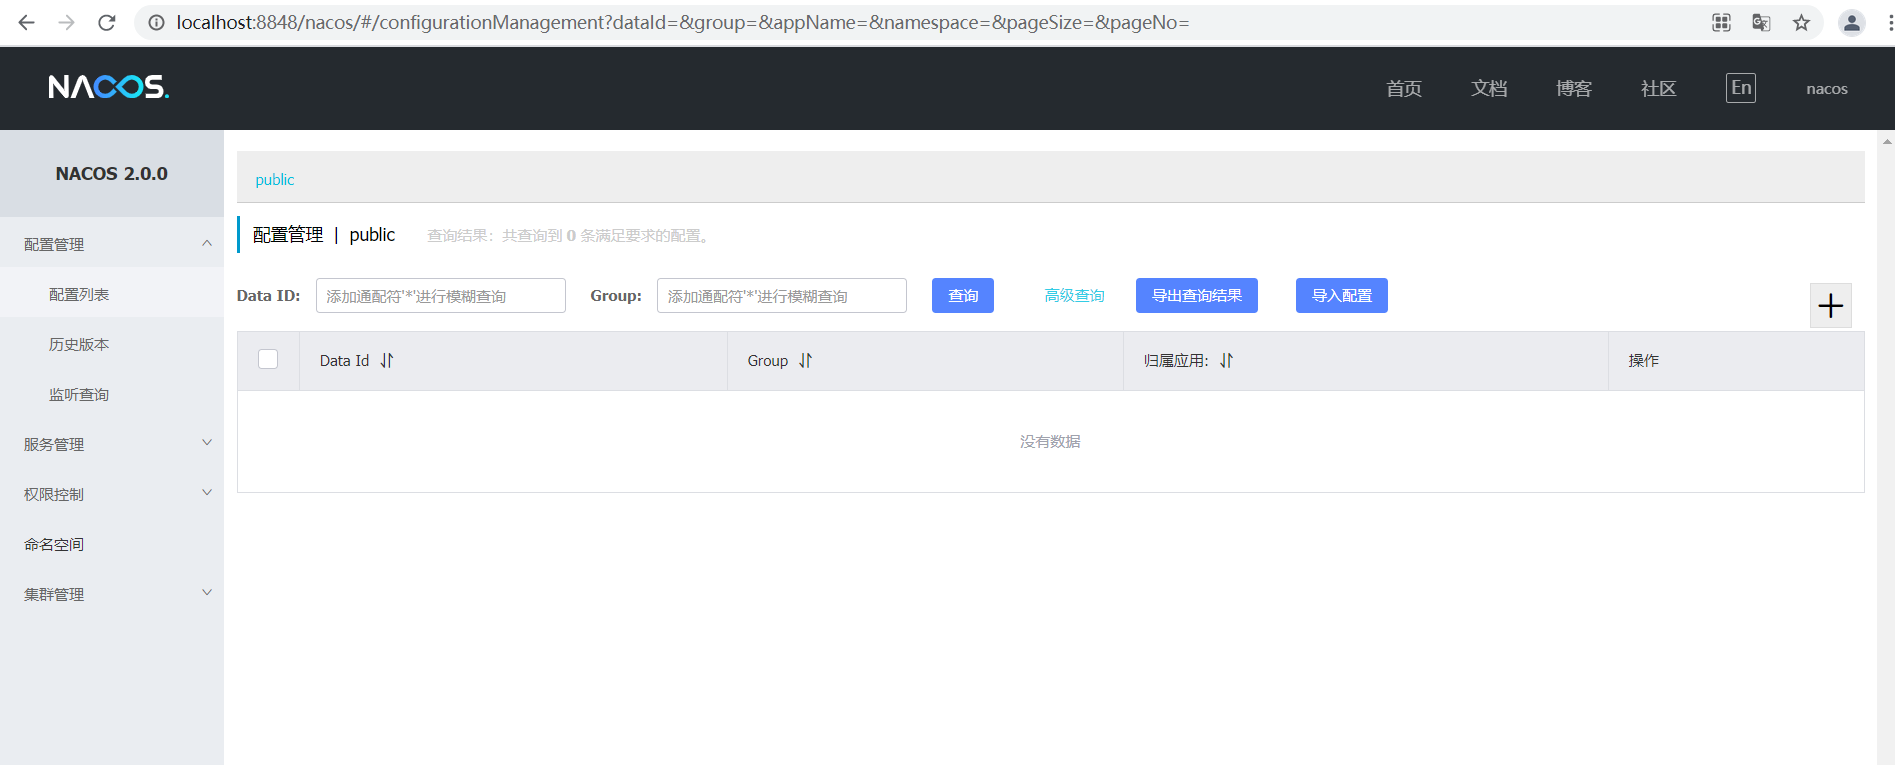Go back with the browser back arrow

pos(27,22)
